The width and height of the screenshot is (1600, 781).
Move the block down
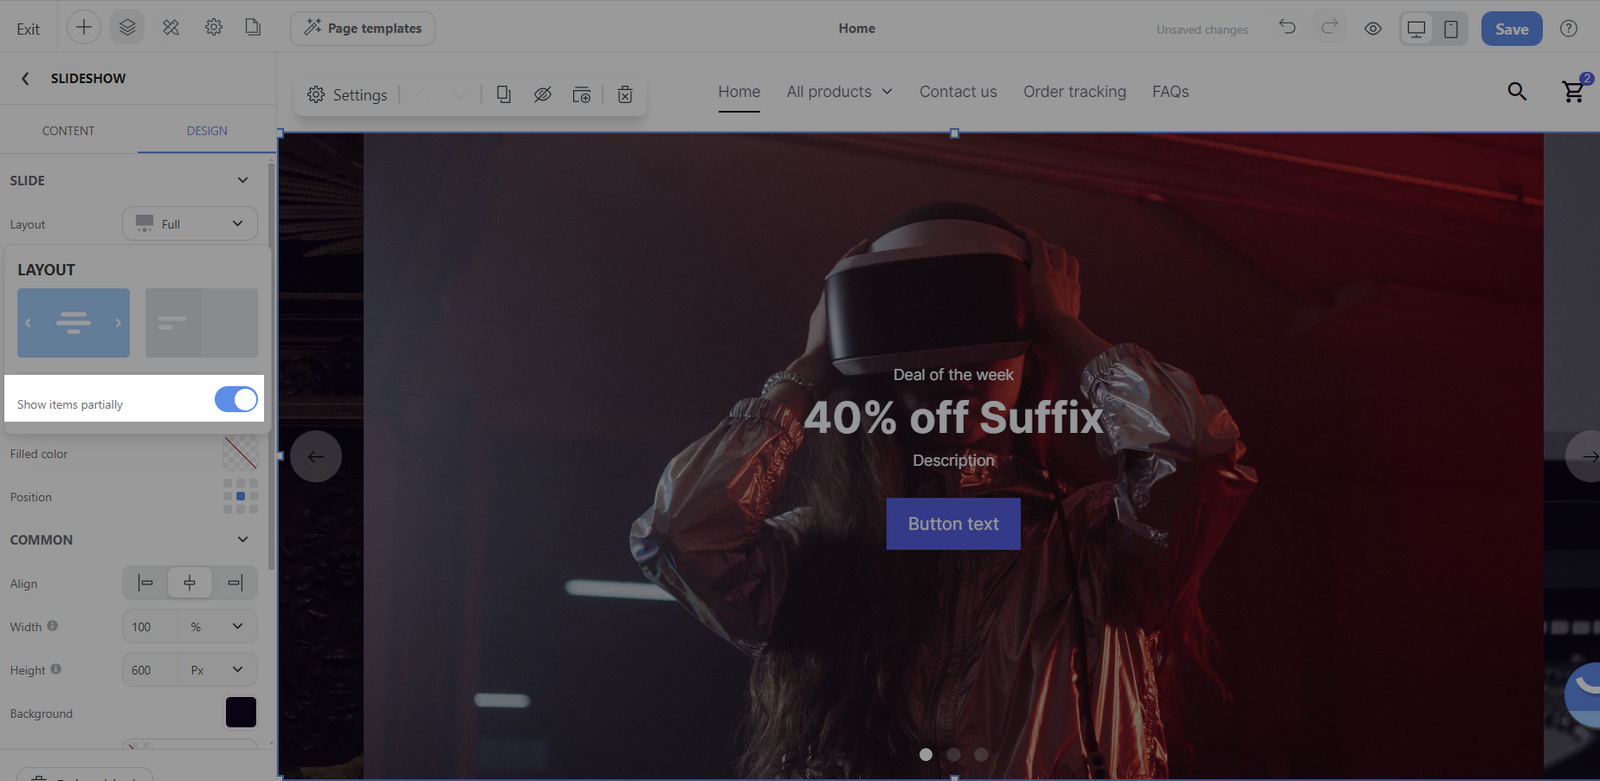pyautogui.click(x=460, y=94)
